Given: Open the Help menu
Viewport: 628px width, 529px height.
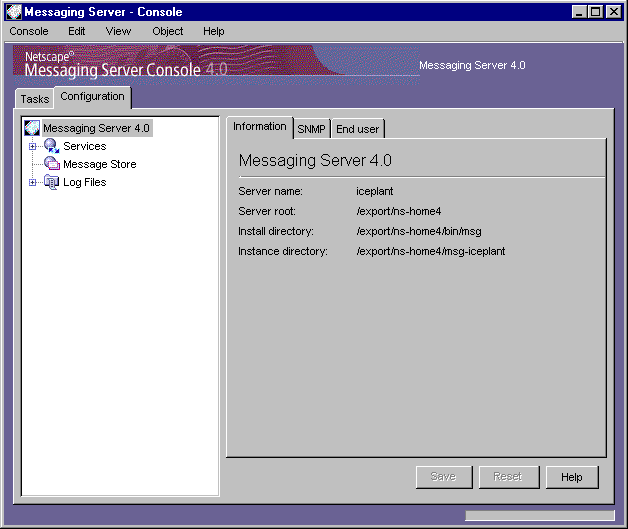Looking at the screenshot, I should [213, 31].
